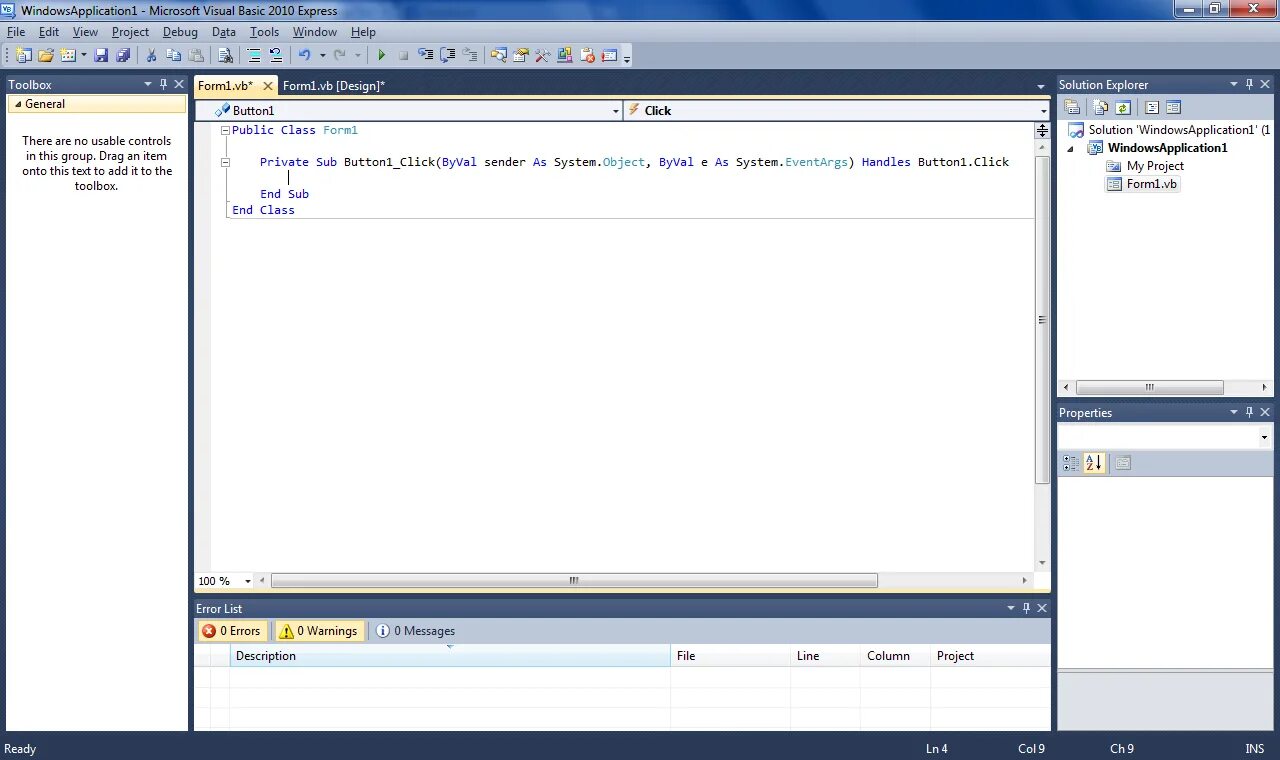Screen dimensions: 1280x760
Task: Open the Click method name dropdown
Action: [1043, 111]
